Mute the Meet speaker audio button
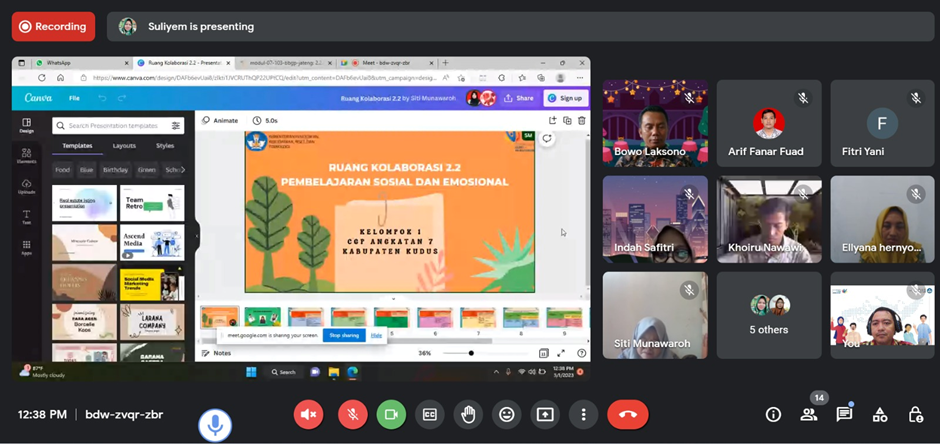This screenshot has width=940, height=444. coord(308,415)
